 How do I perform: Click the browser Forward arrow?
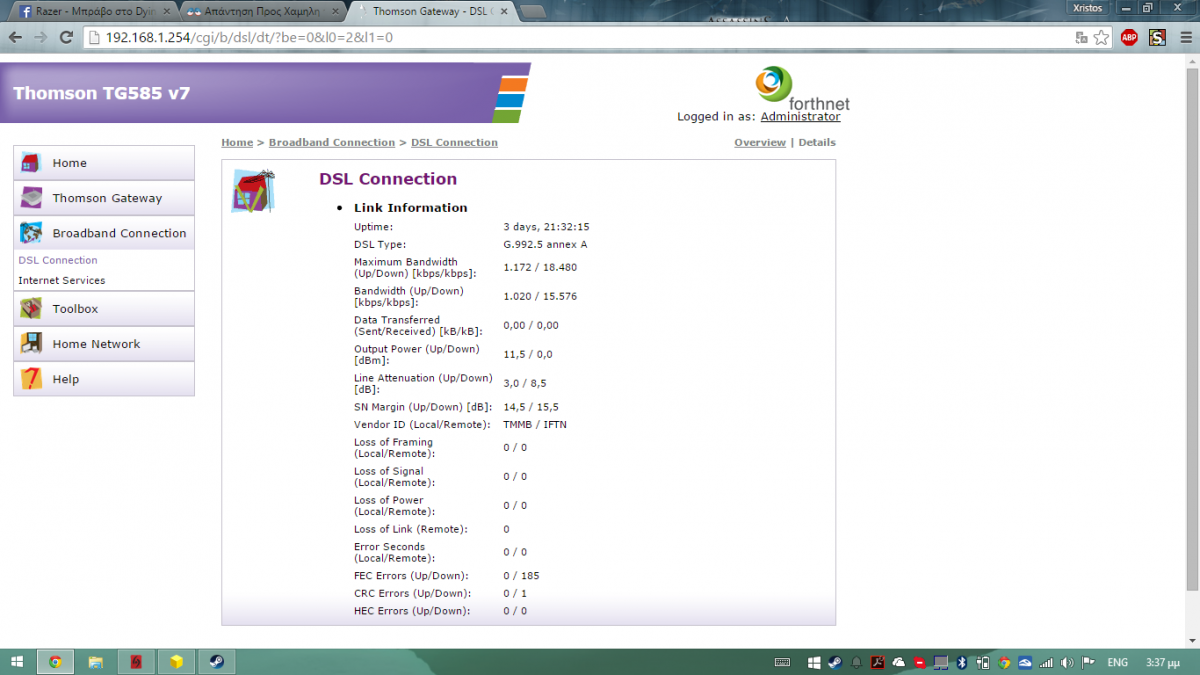pyautogui.click(x=41, y=37)
